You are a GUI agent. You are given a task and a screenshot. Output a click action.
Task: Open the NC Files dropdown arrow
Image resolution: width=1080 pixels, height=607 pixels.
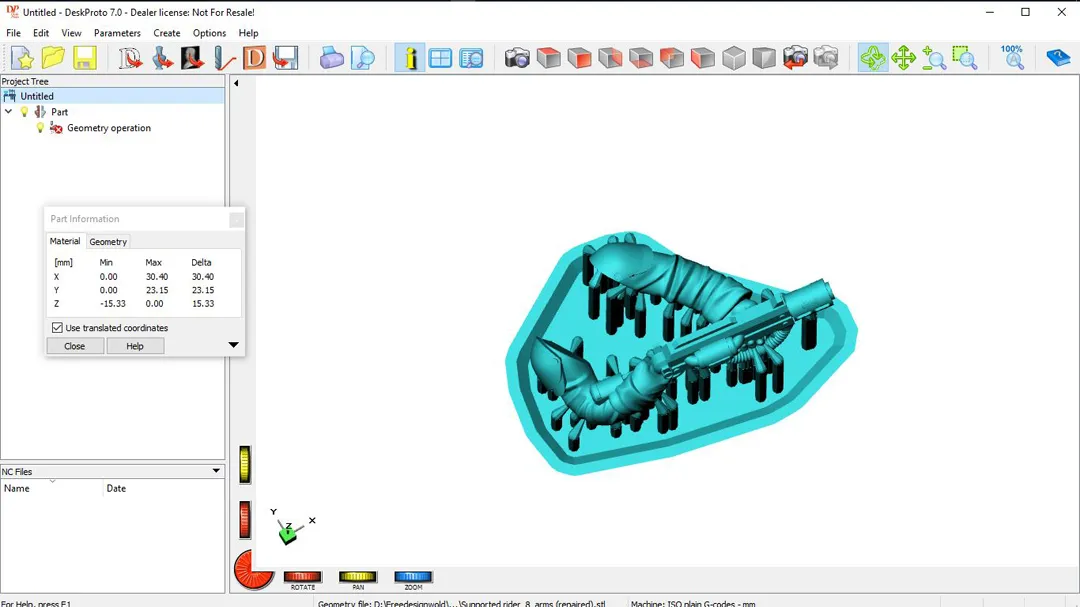click(216, 471)
